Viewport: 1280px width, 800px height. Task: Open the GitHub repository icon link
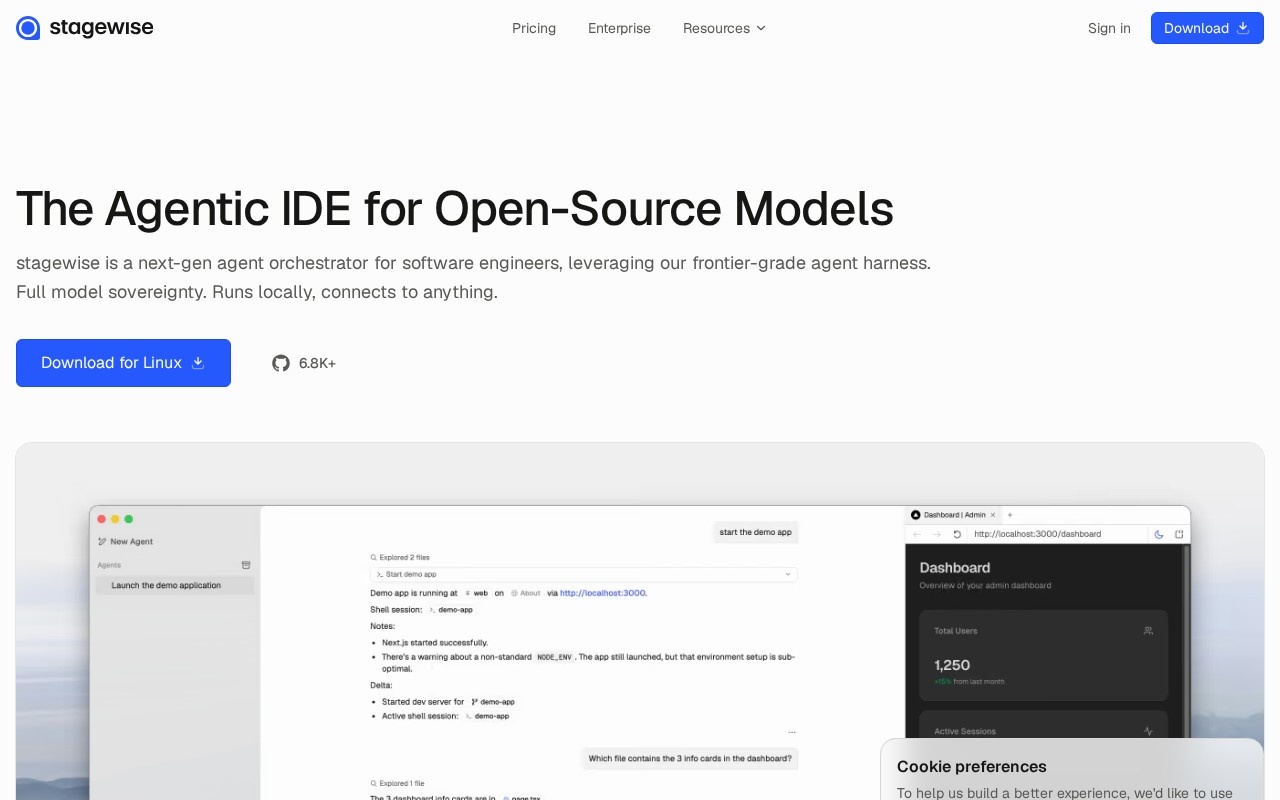[281, 363]
